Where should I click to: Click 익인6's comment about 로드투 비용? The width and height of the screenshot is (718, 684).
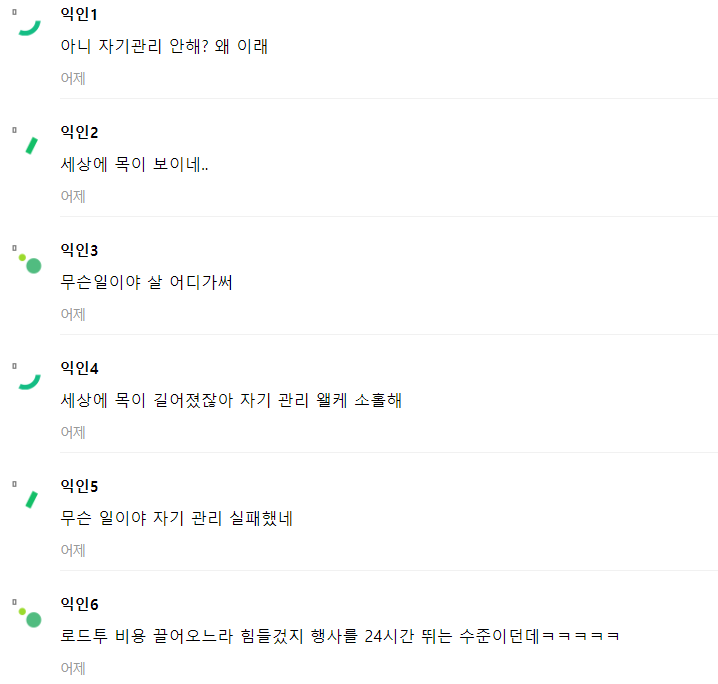tap(340, 636)
